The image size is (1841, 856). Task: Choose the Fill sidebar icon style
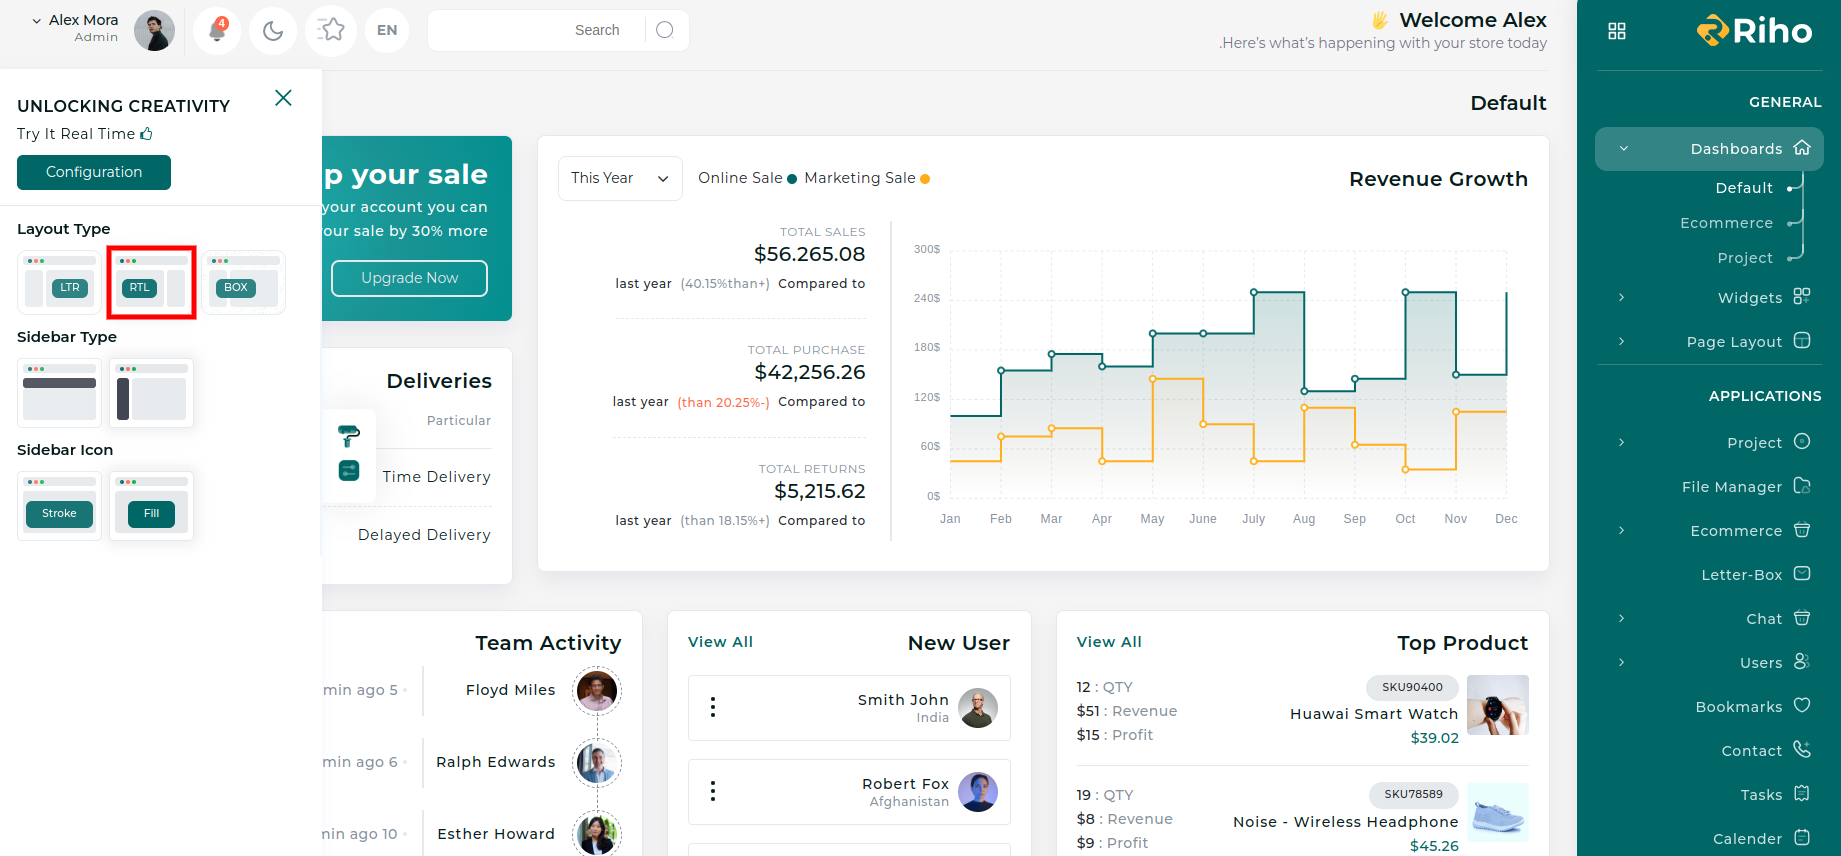pyautogui.click(x=151, y=506)
